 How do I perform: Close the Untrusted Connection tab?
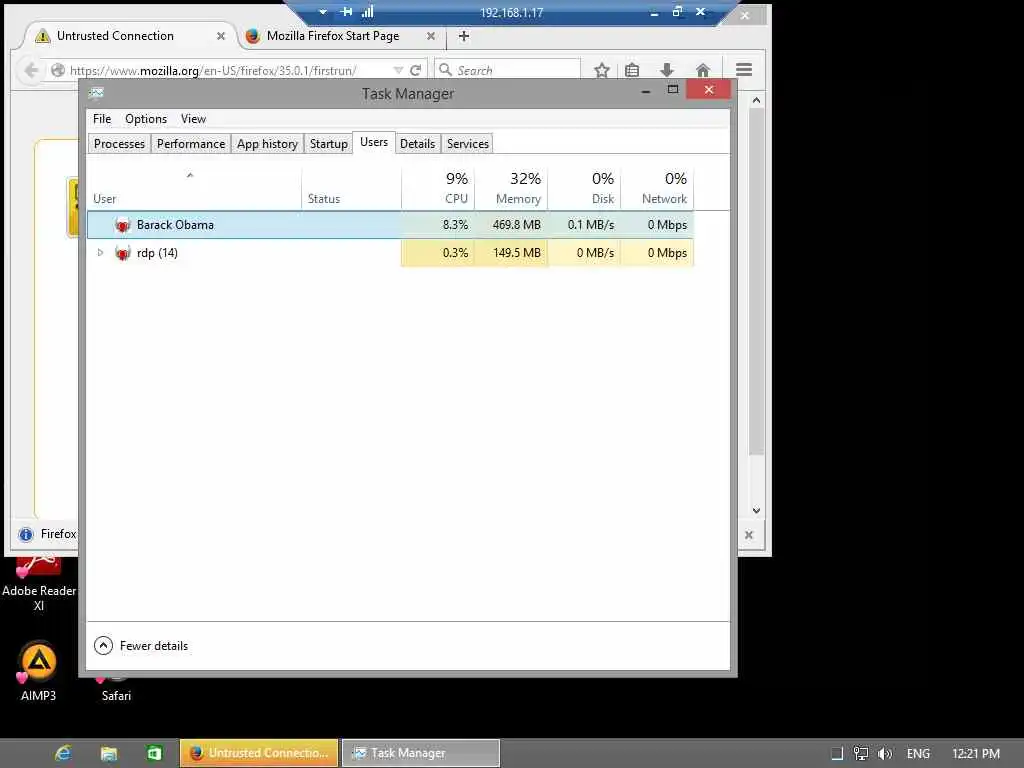[x=221, y=37]
